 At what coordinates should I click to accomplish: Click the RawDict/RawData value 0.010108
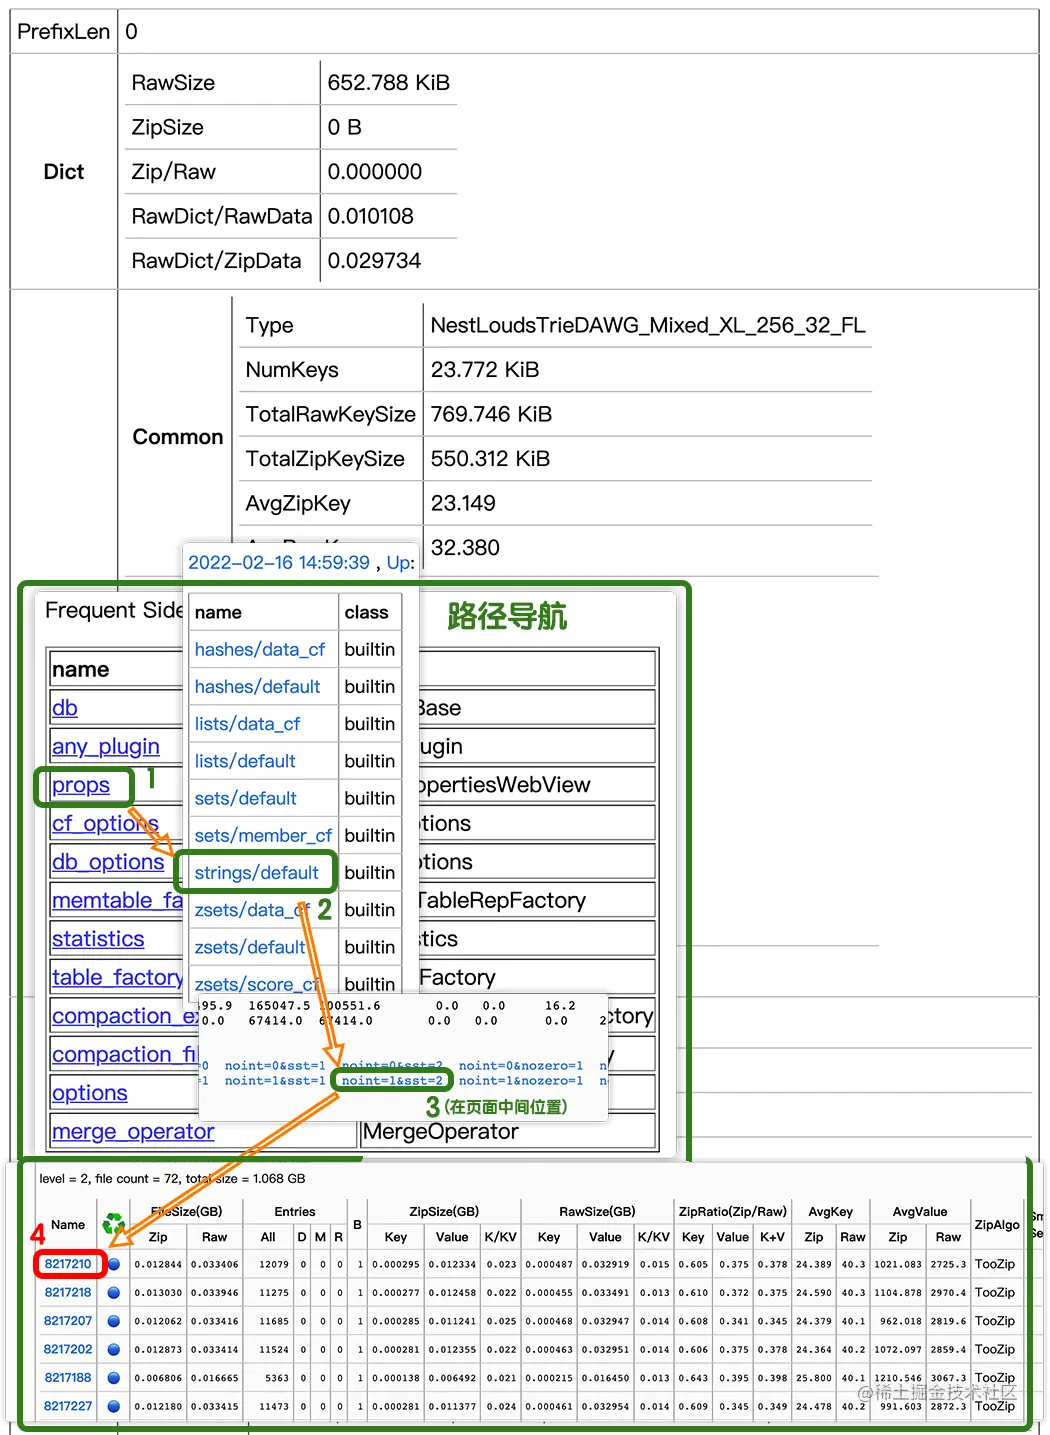point(370,216)
